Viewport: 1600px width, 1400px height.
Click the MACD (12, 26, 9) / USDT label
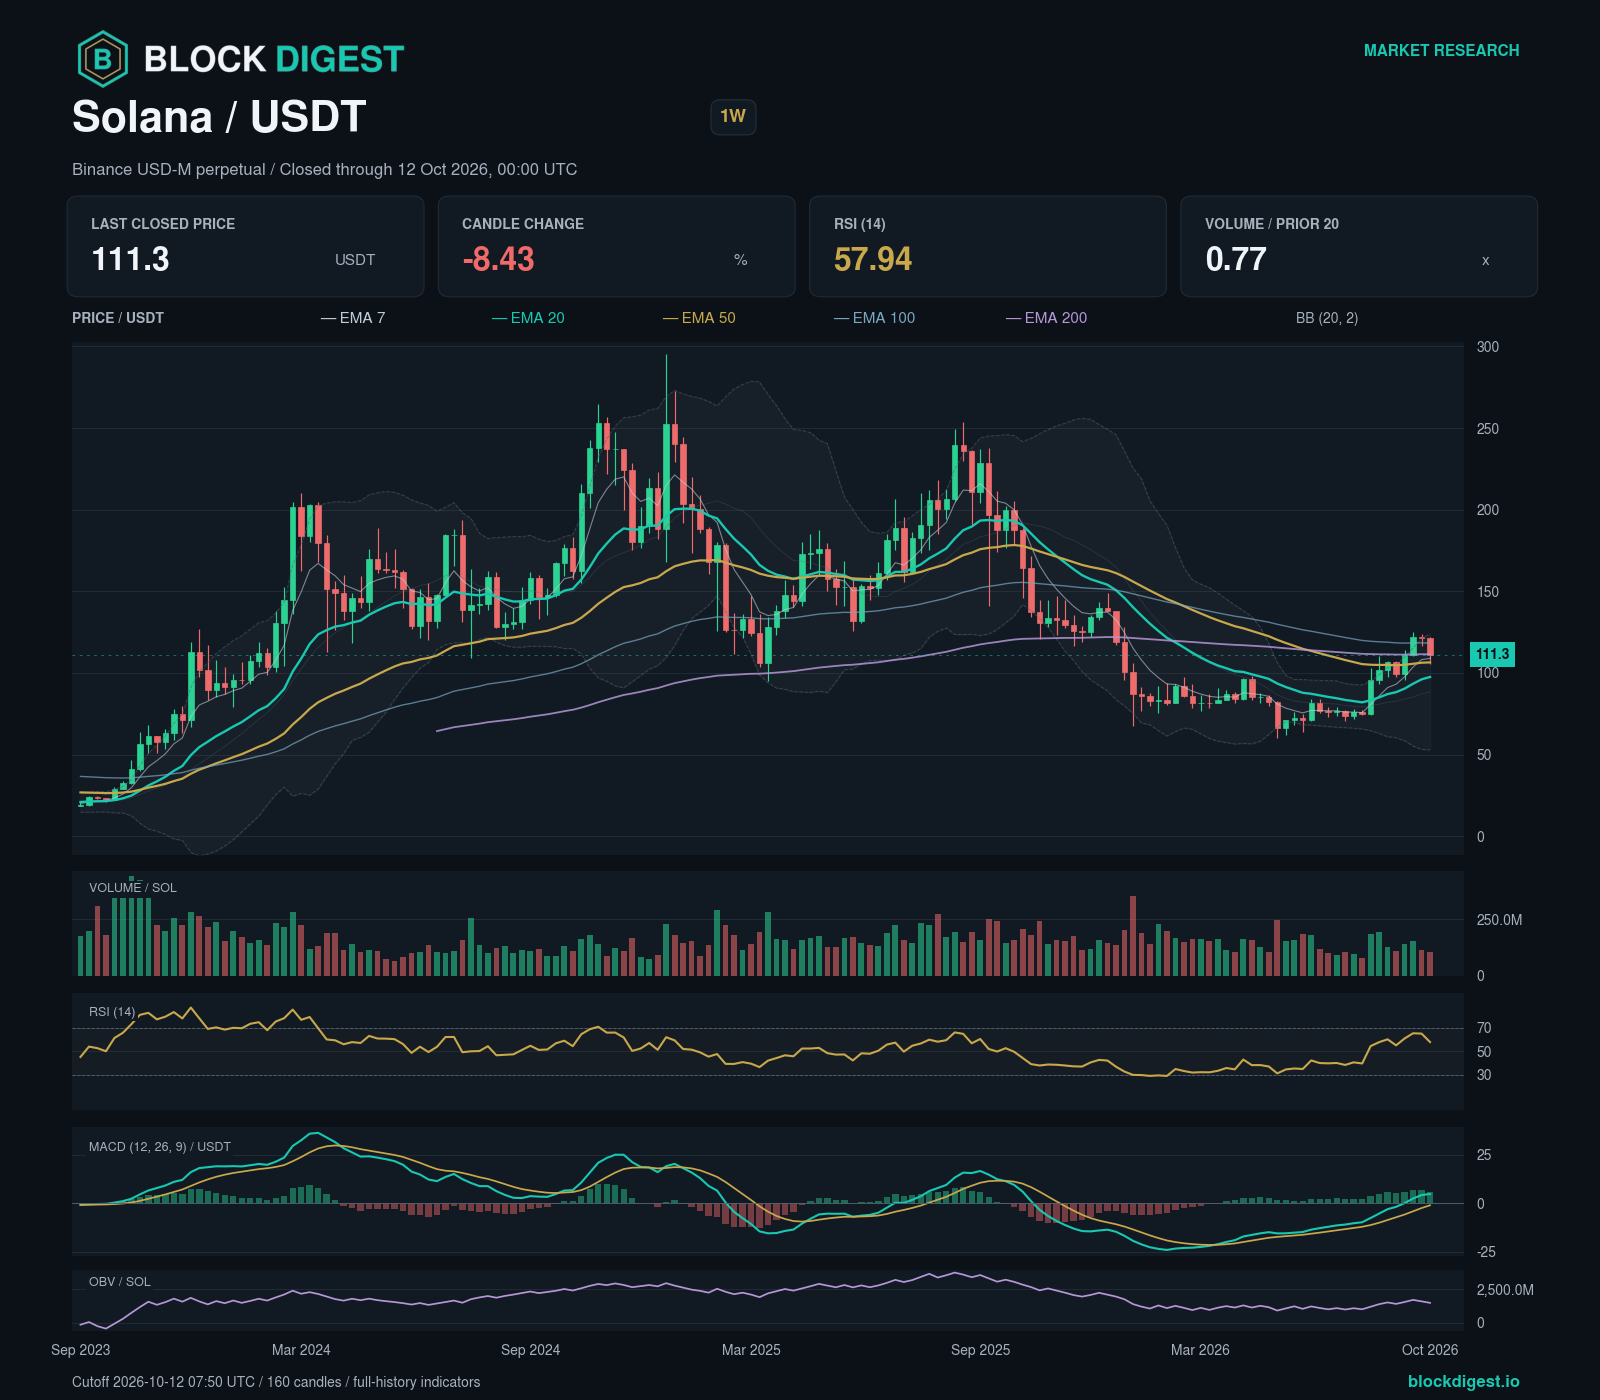160,1147
